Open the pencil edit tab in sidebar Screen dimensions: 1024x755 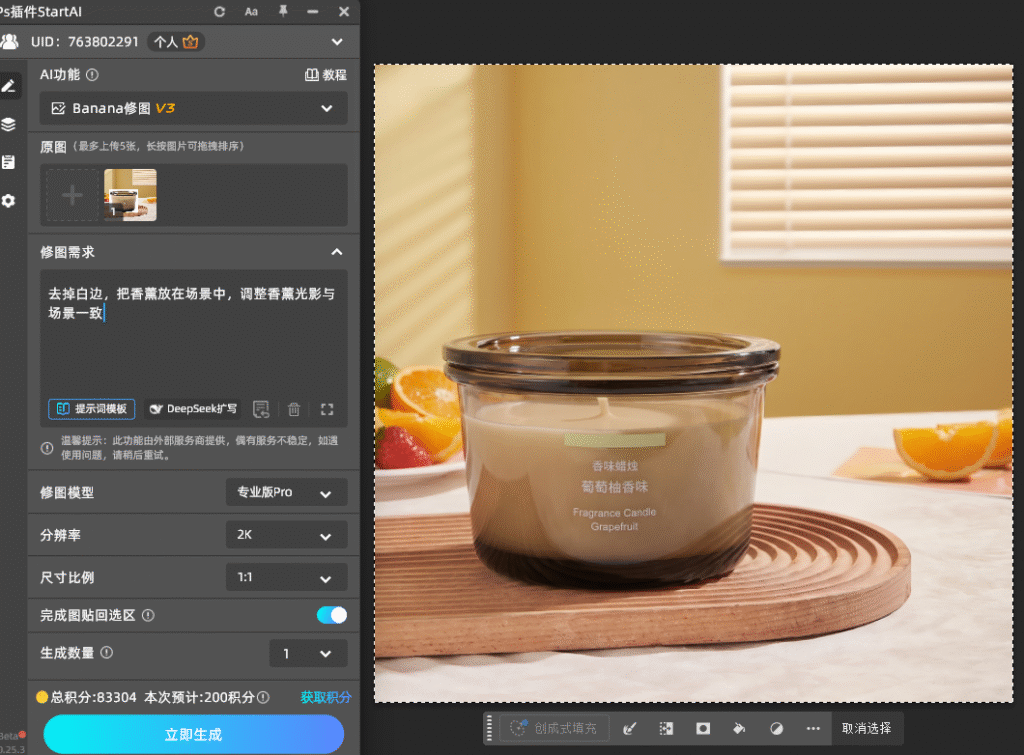(x=9, y=86)
